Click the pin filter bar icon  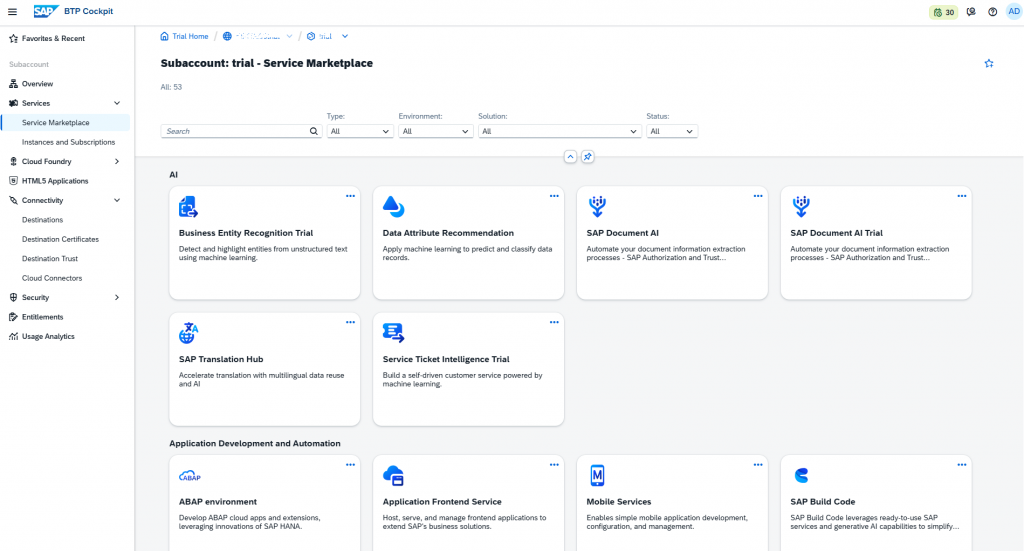click(x=588, y=157)
